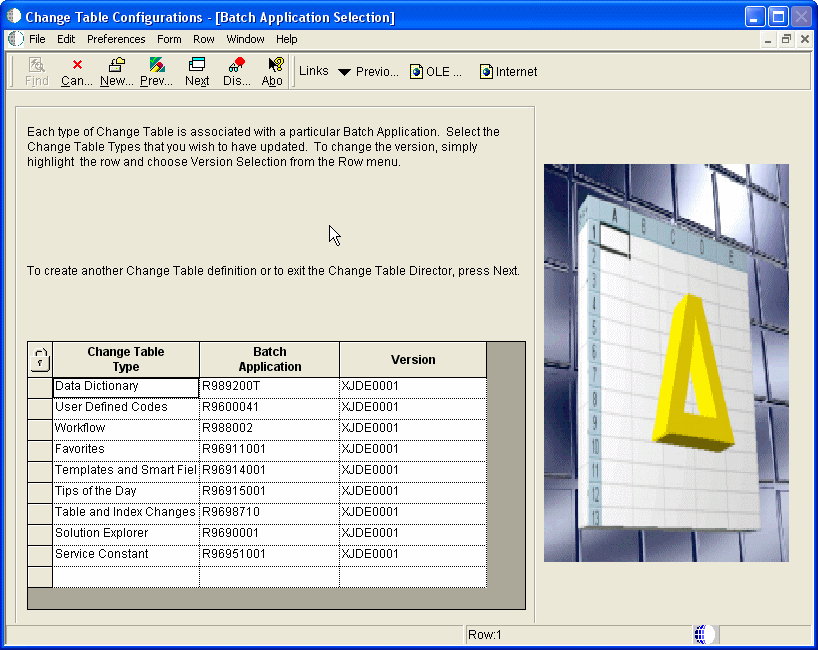Advance with the Next toolbar icon
The image size is (818, 650).
click(x=197, y=71)
